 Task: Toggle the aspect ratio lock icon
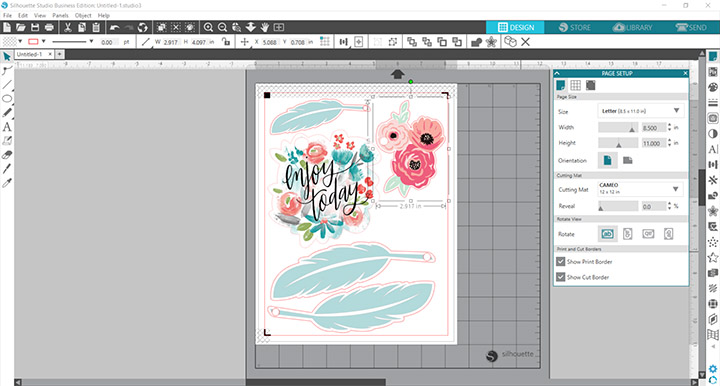click(x=225, y=42)
